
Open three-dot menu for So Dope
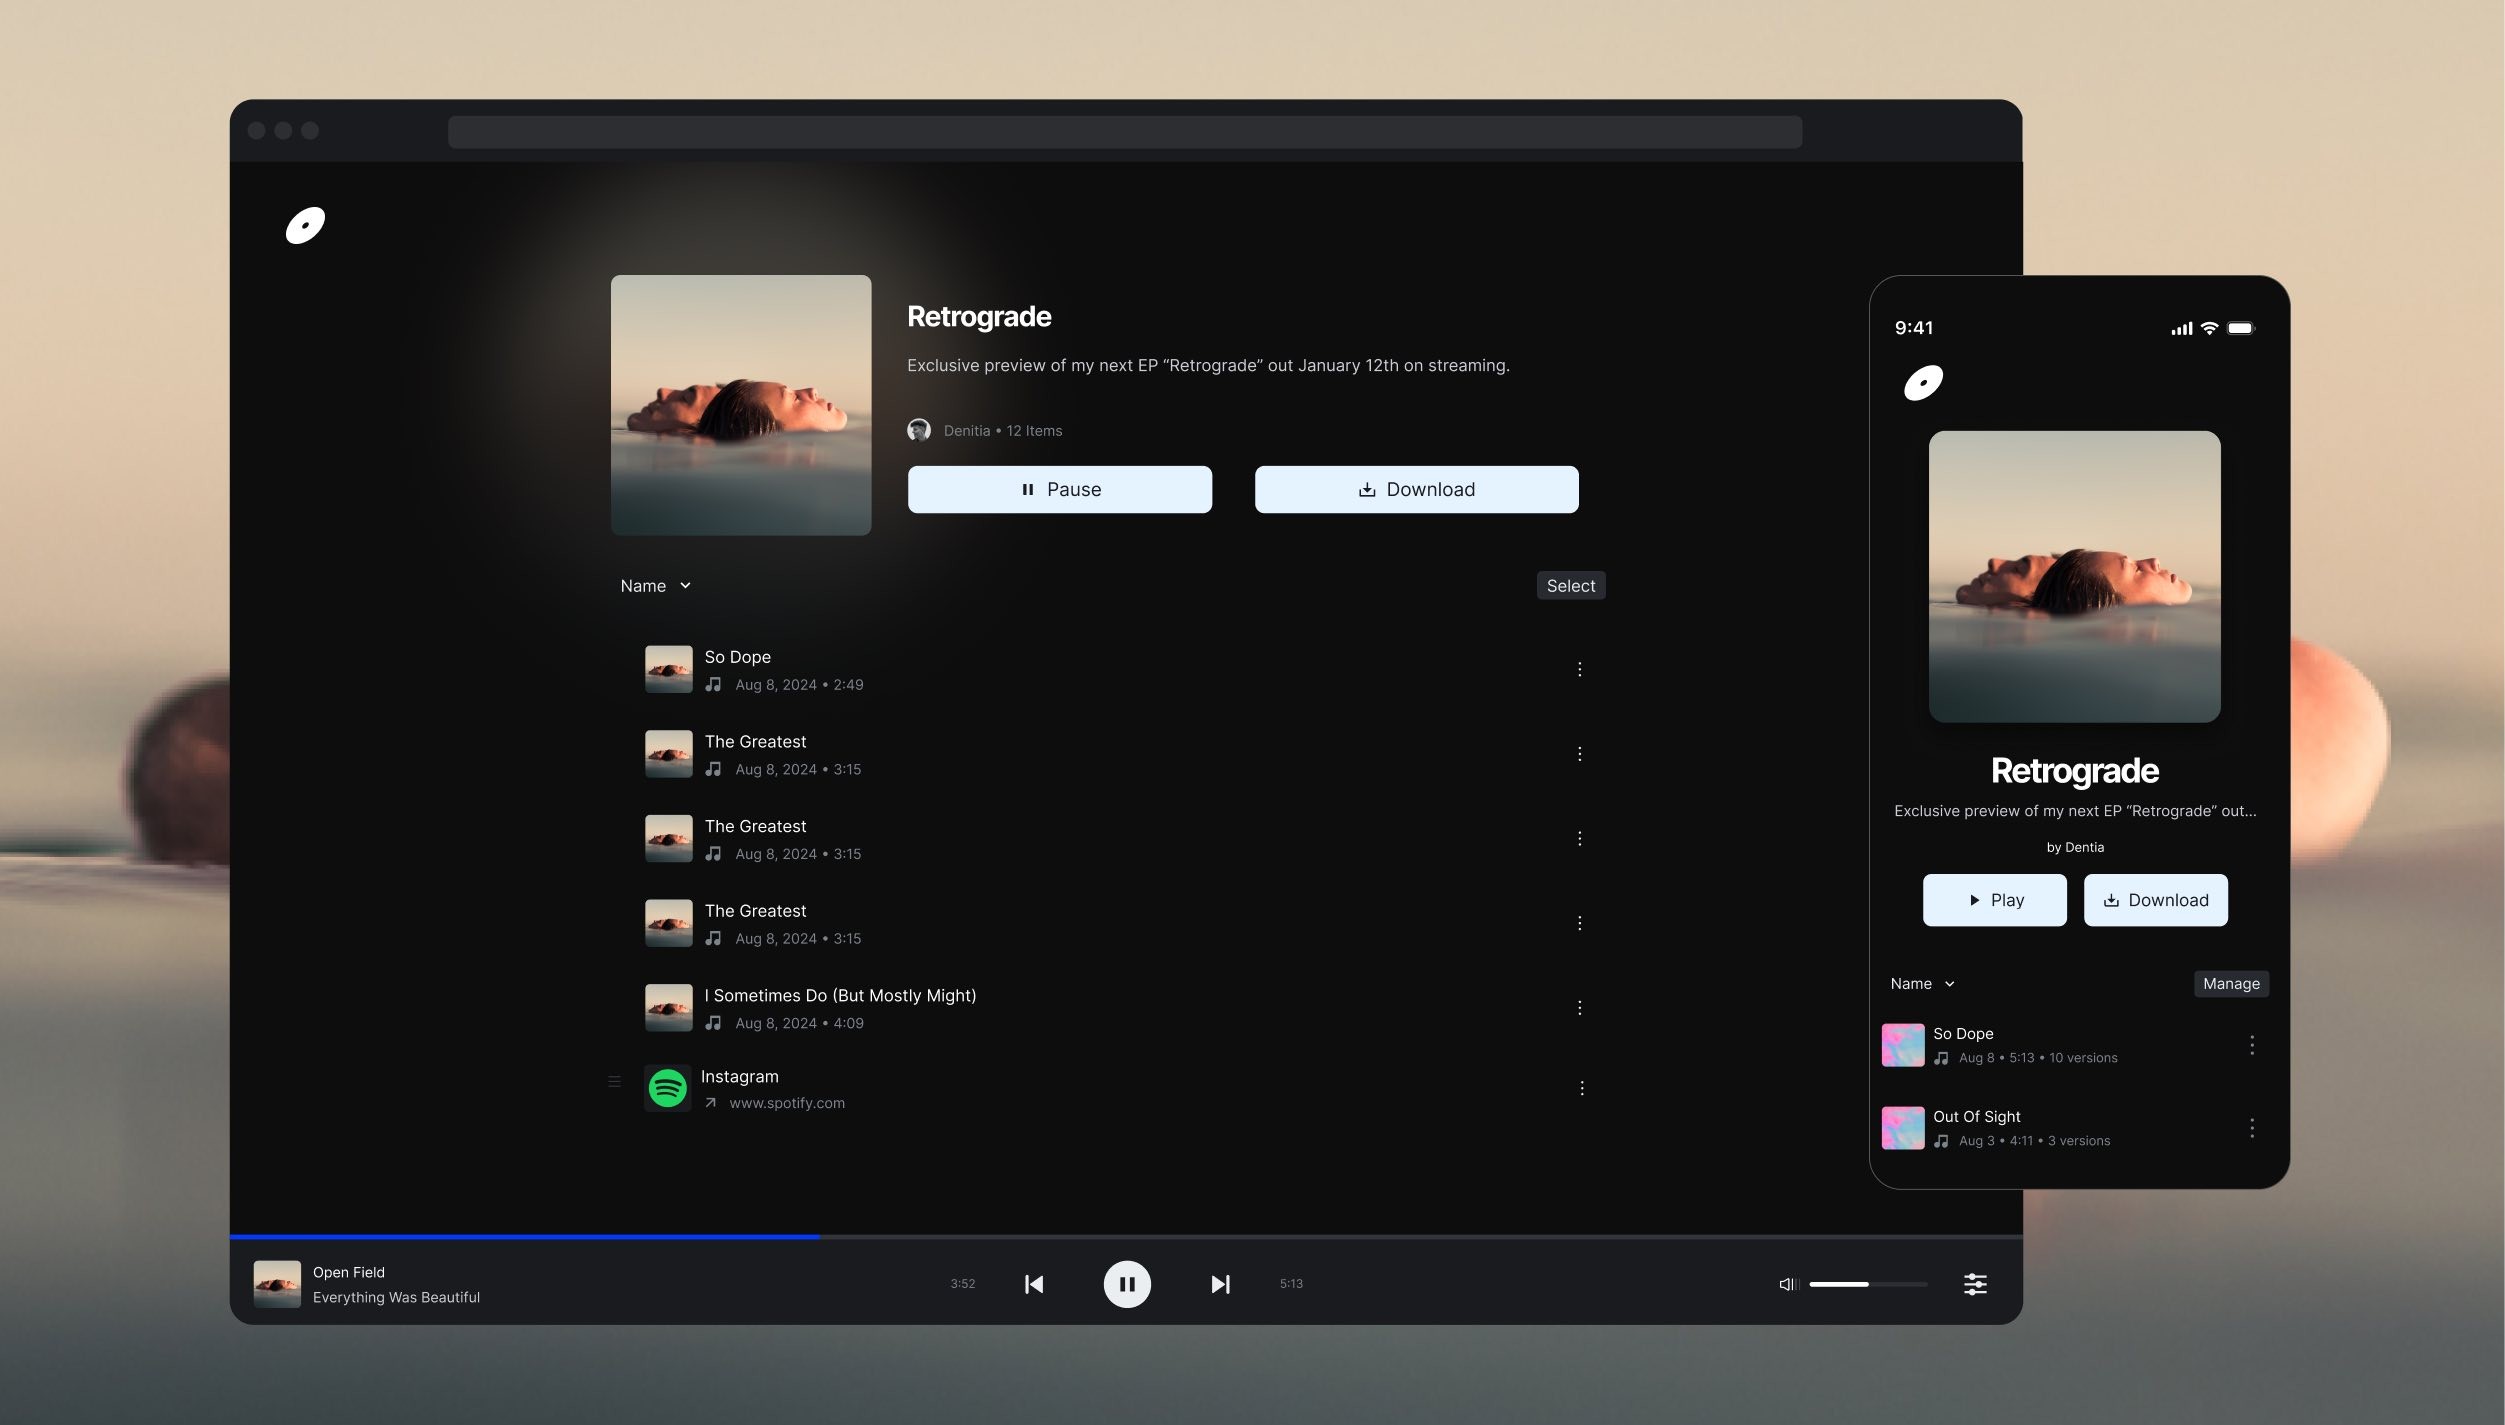click(1579, 669)
